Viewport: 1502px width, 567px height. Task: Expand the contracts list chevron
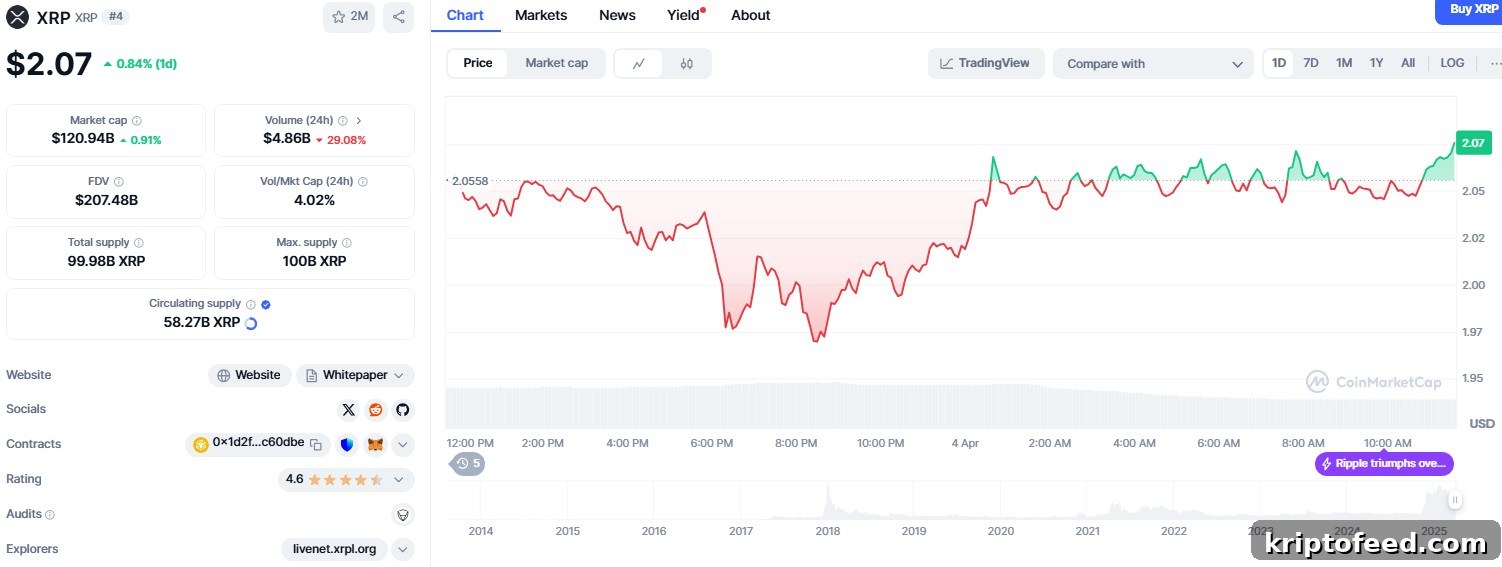pyautogui.click(x=403, y=444)
